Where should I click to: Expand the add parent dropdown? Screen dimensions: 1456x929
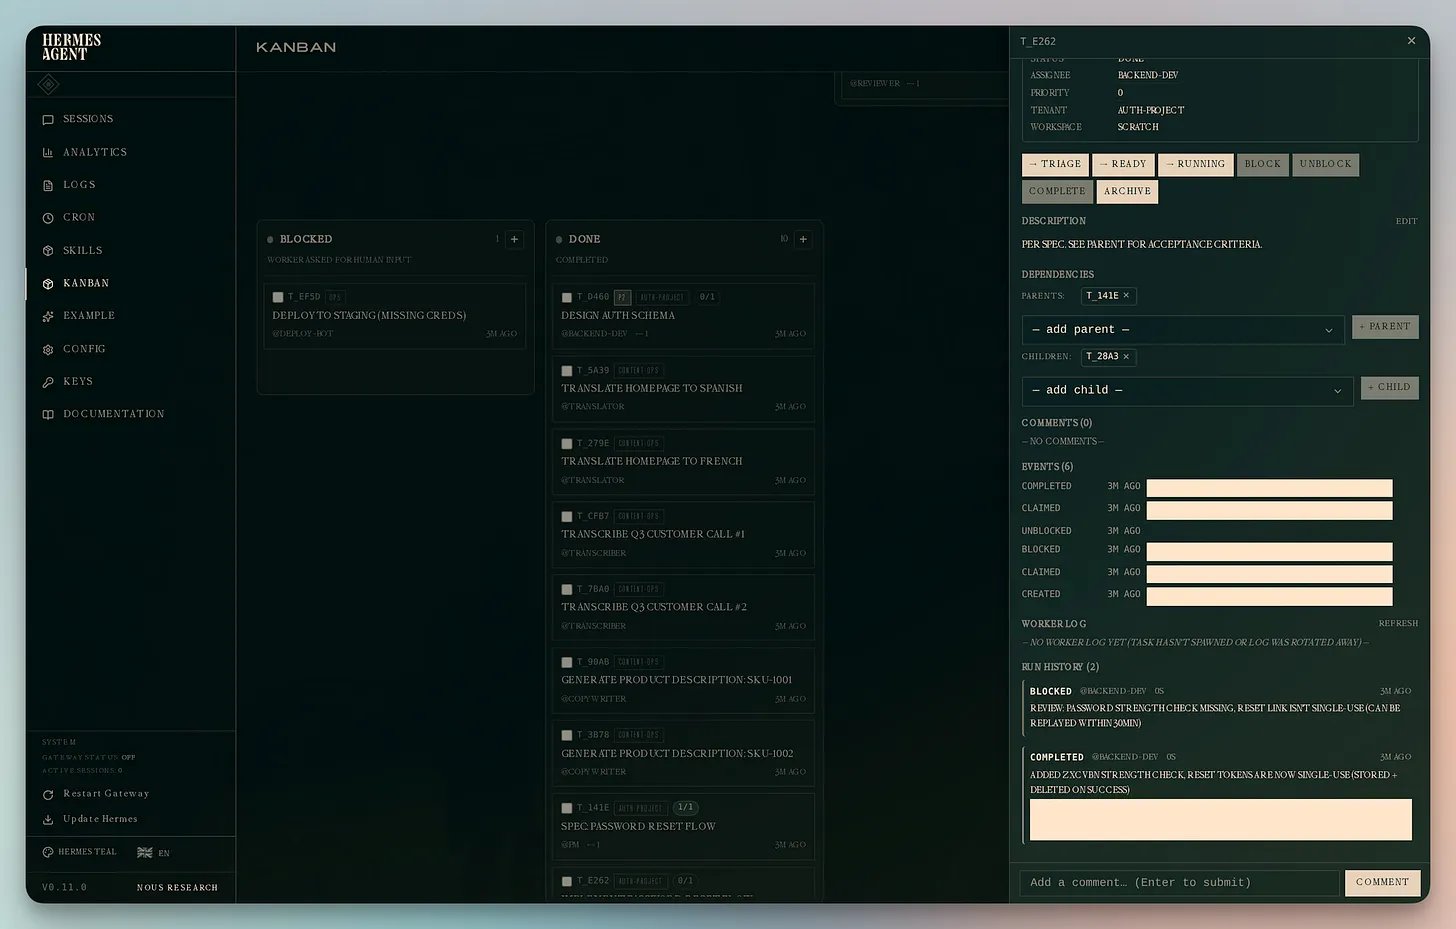[x=1182, y=330]
